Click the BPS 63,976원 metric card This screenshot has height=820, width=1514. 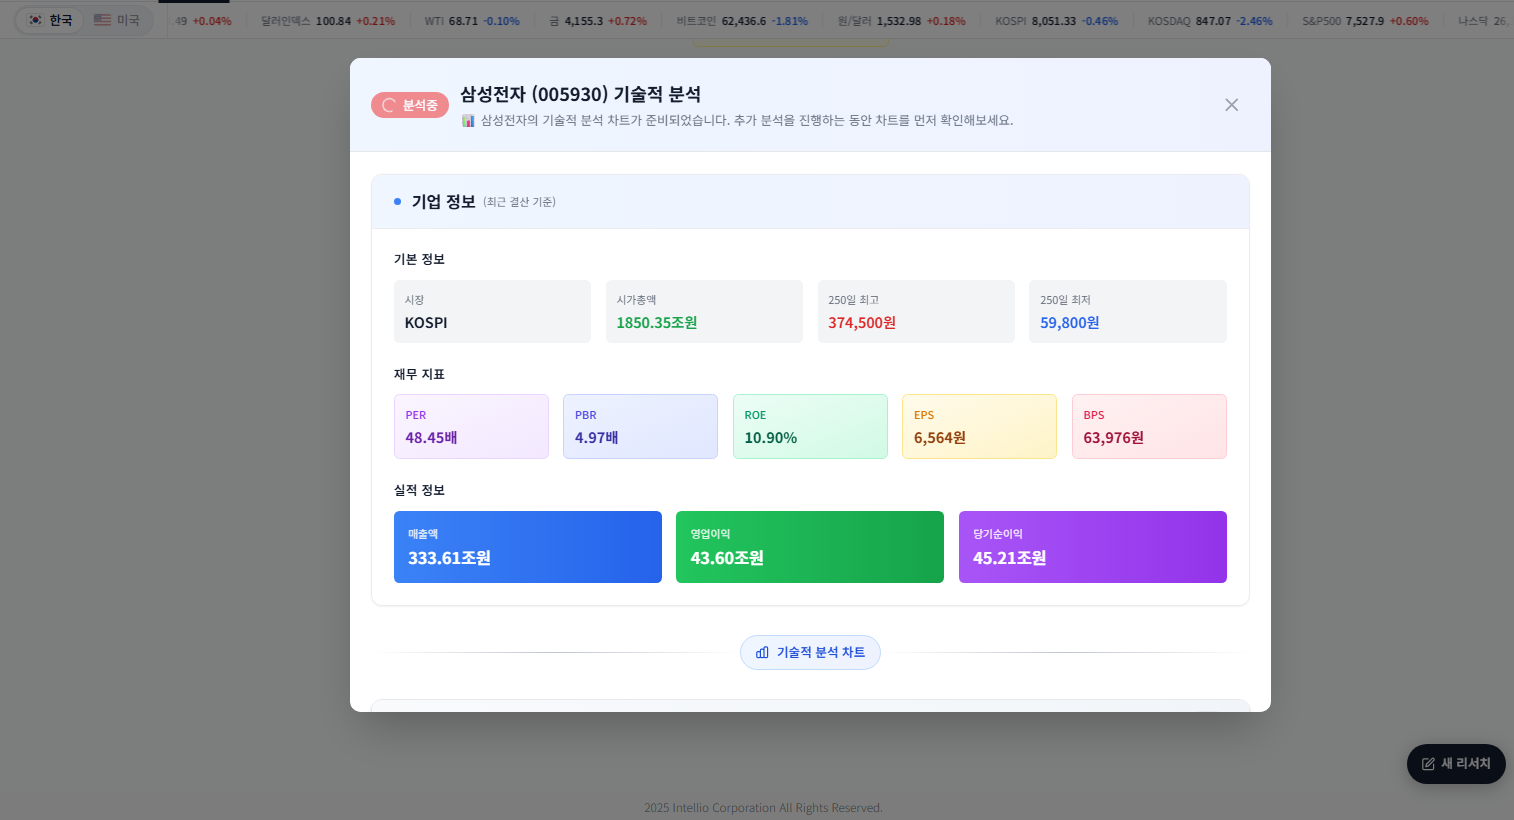tap(1149, 426)
